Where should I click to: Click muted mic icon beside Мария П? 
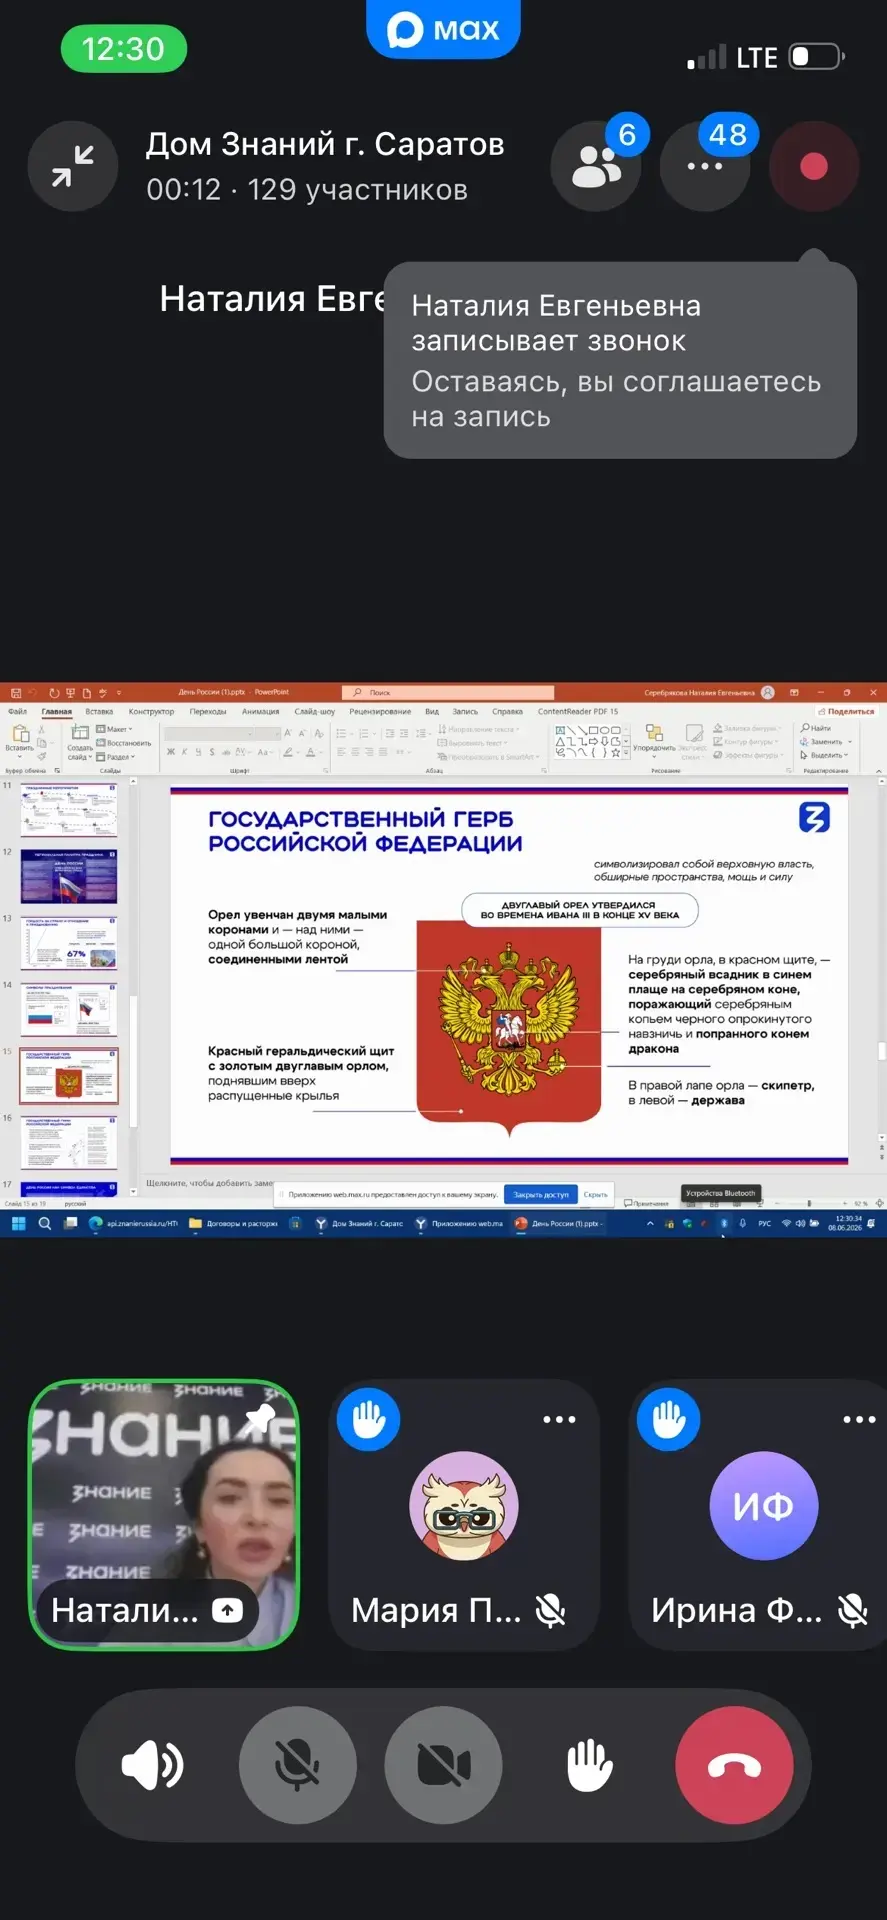[551, 1610]
